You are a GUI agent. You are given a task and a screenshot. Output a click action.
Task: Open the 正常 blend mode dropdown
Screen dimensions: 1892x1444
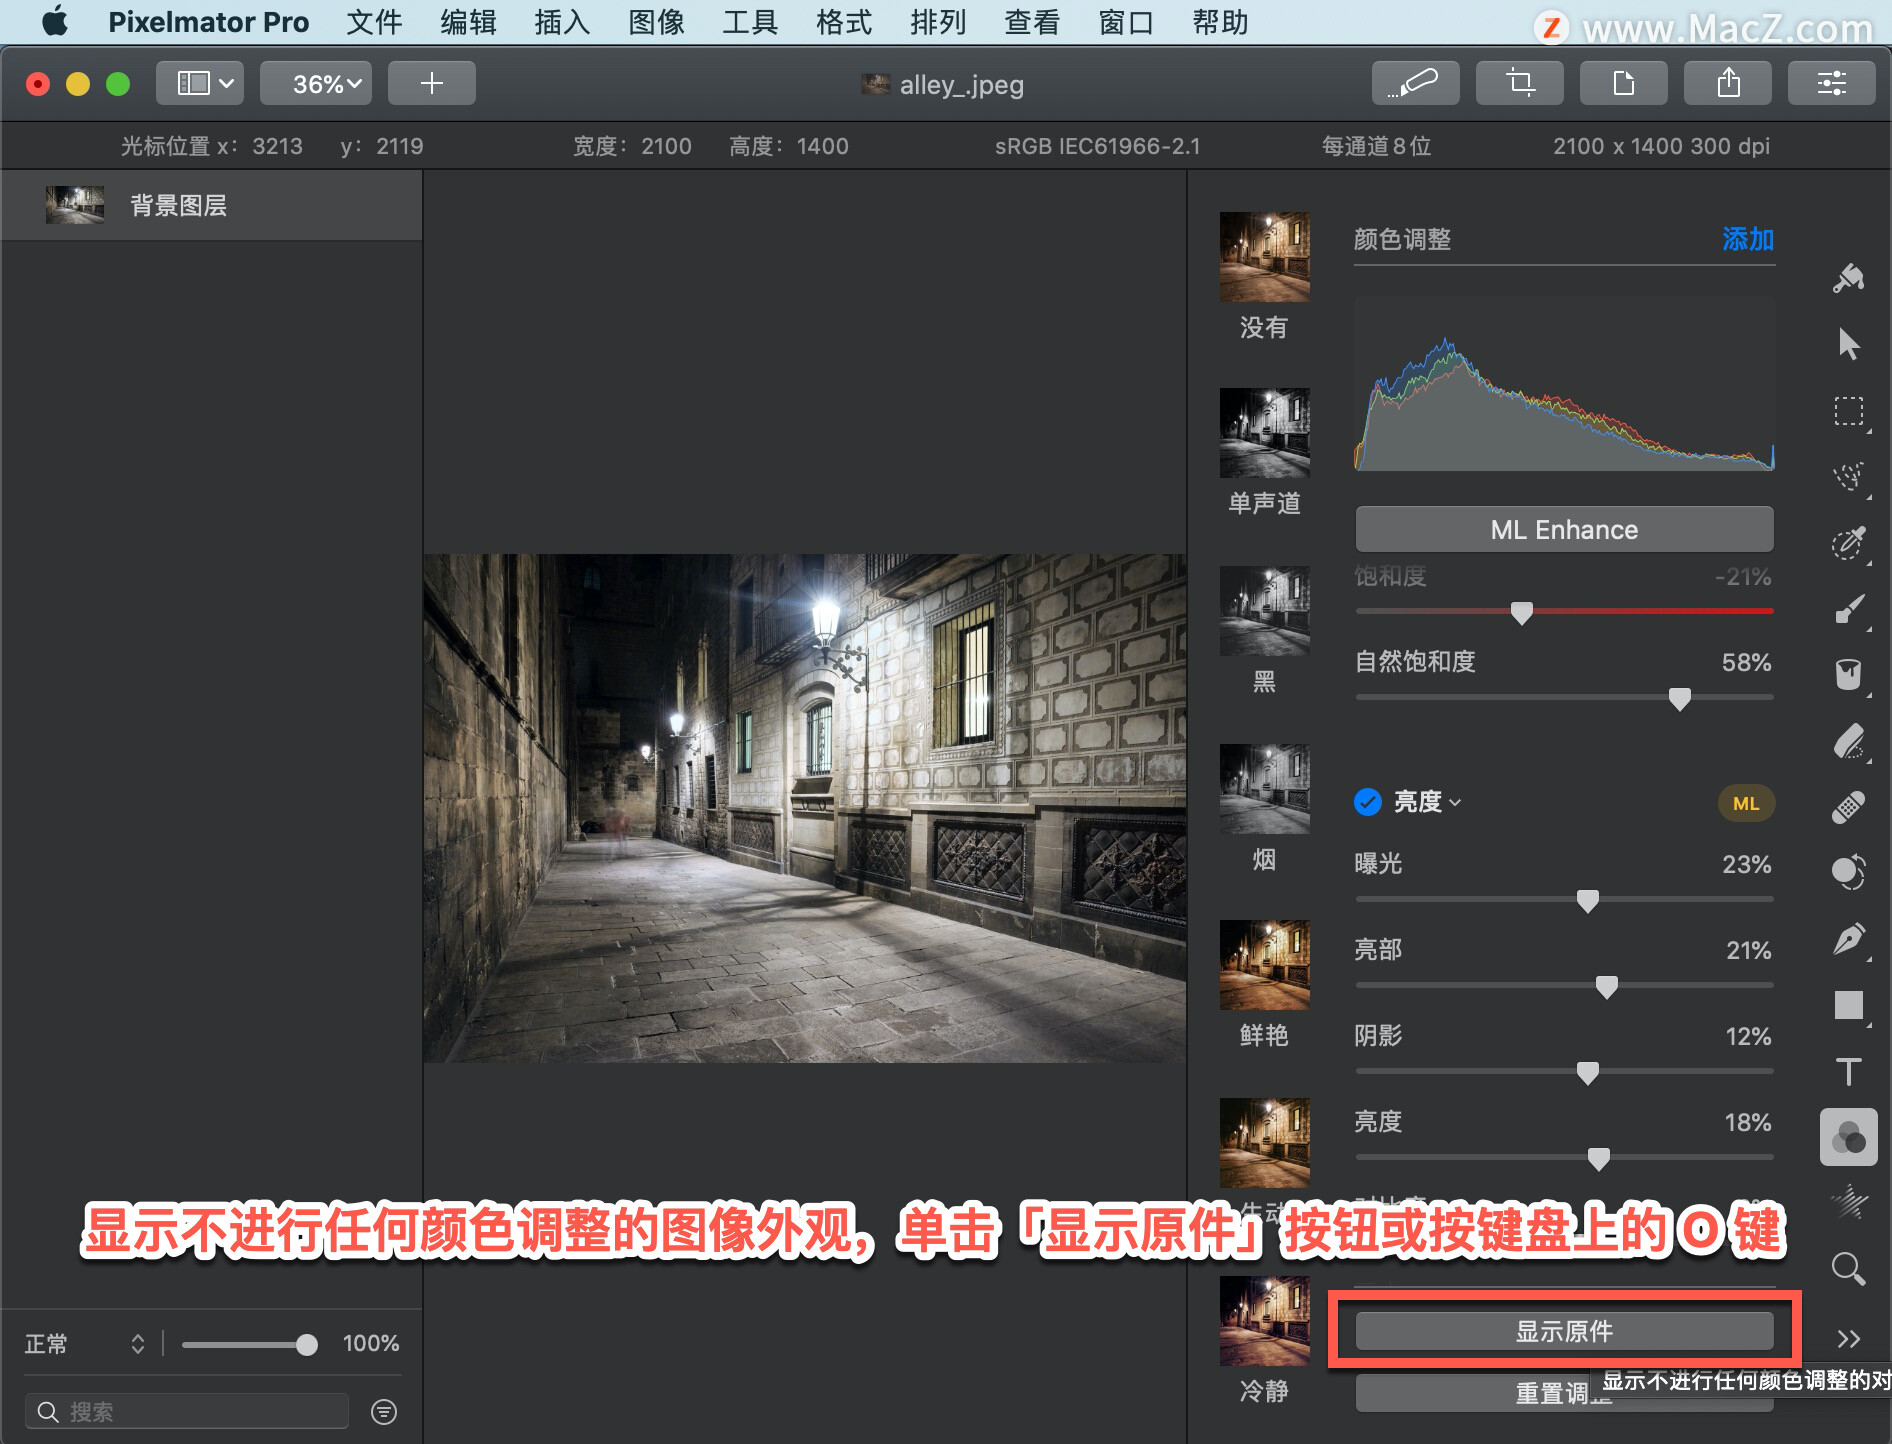coord(86,1344)
